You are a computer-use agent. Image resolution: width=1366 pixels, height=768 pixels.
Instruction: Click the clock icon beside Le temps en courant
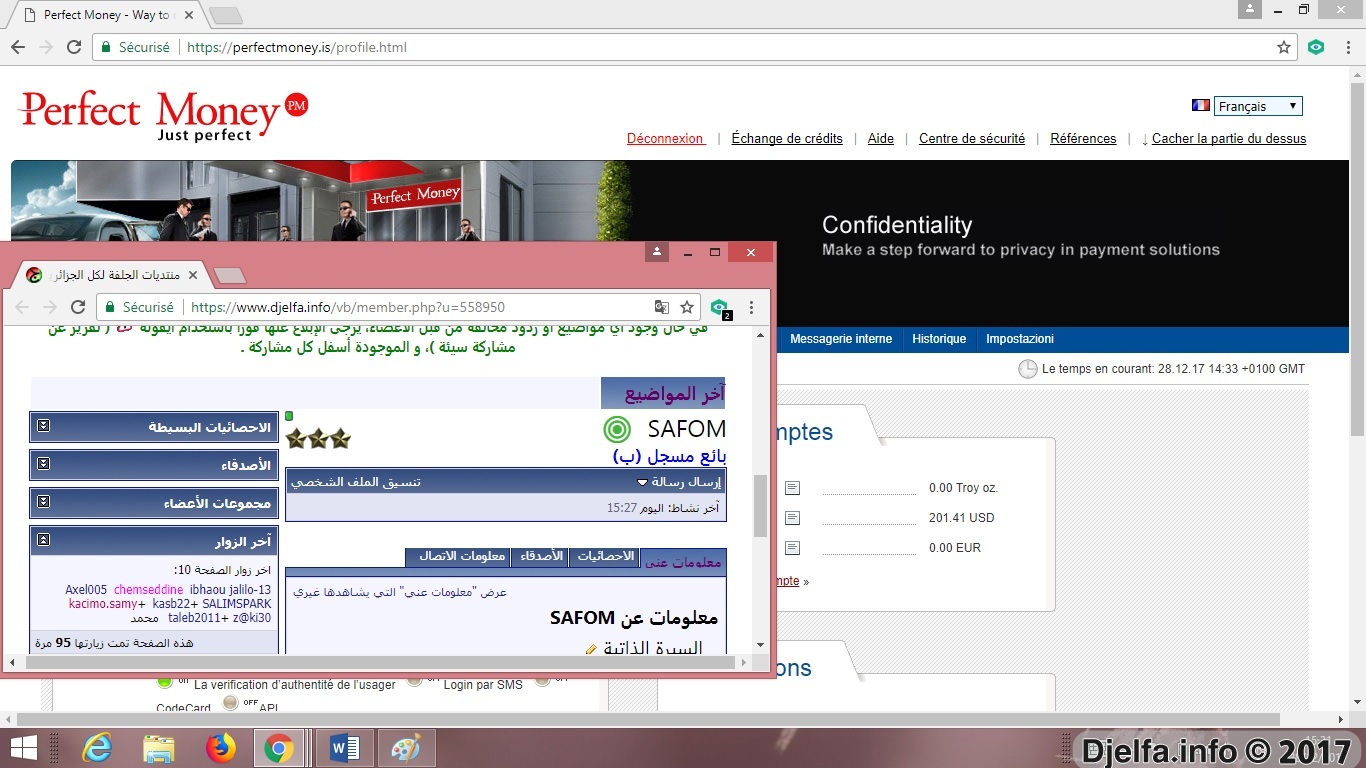click(1027, 369)
